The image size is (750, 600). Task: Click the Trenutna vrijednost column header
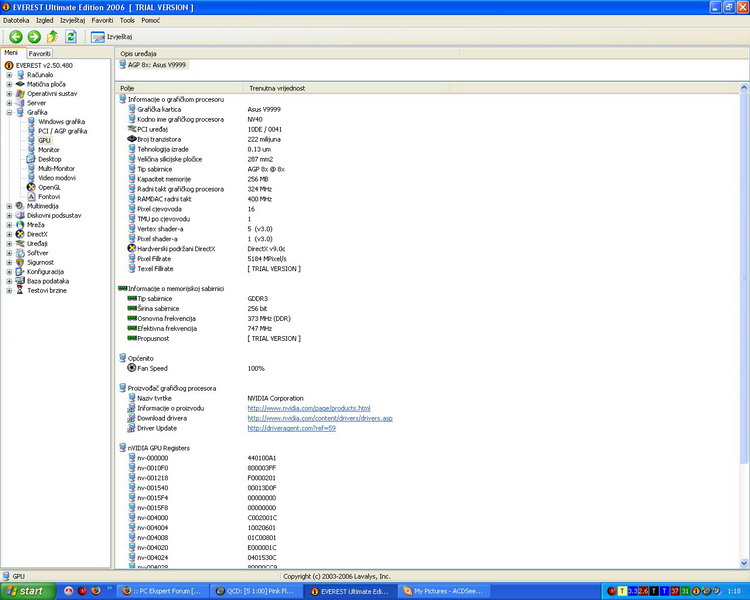coord(275,88)
